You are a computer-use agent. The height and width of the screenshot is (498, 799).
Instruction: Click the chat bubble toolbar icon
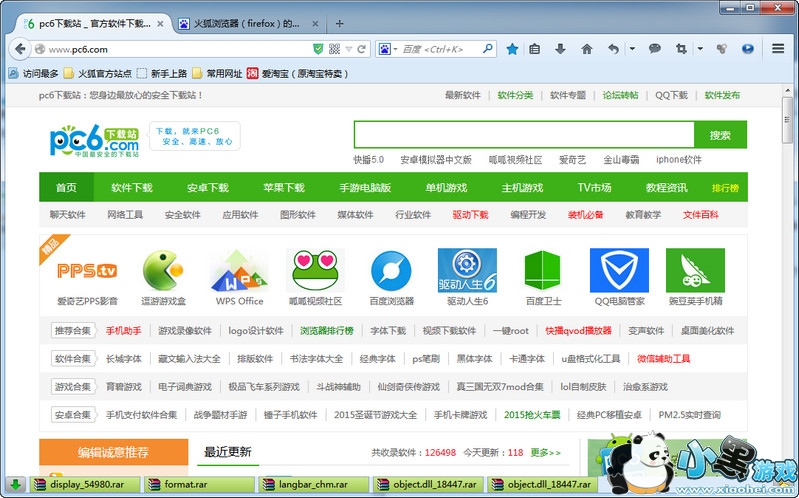coord(654,48)
